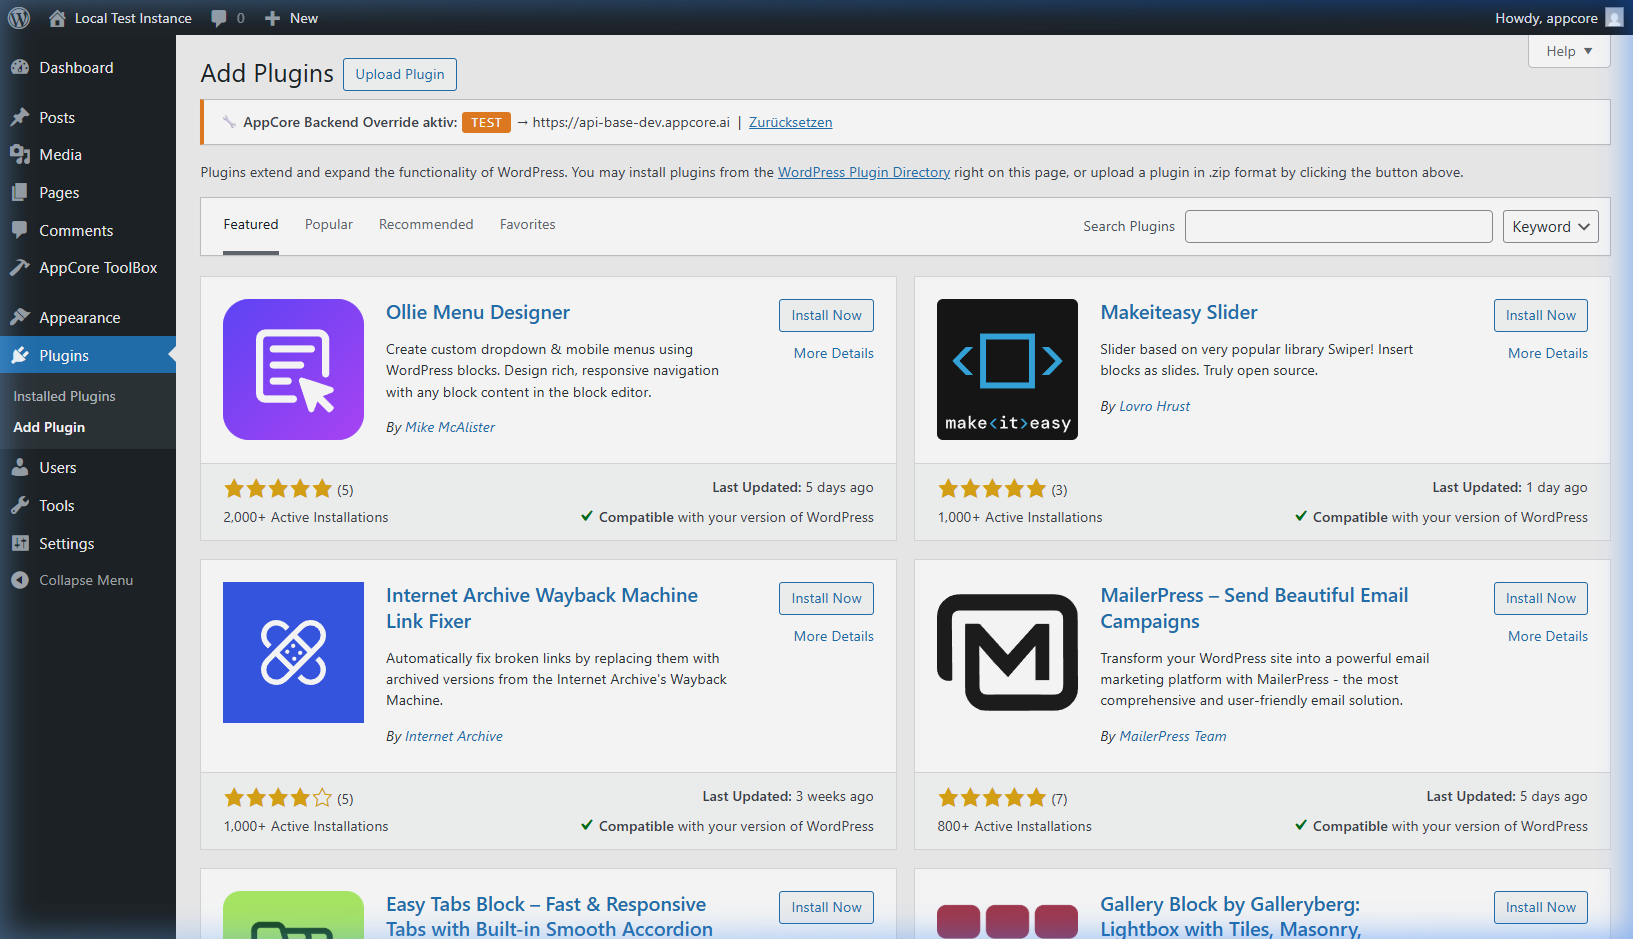Open the Dashboard gauge icon
This screenshot has height=939, width=1633.
21,67
